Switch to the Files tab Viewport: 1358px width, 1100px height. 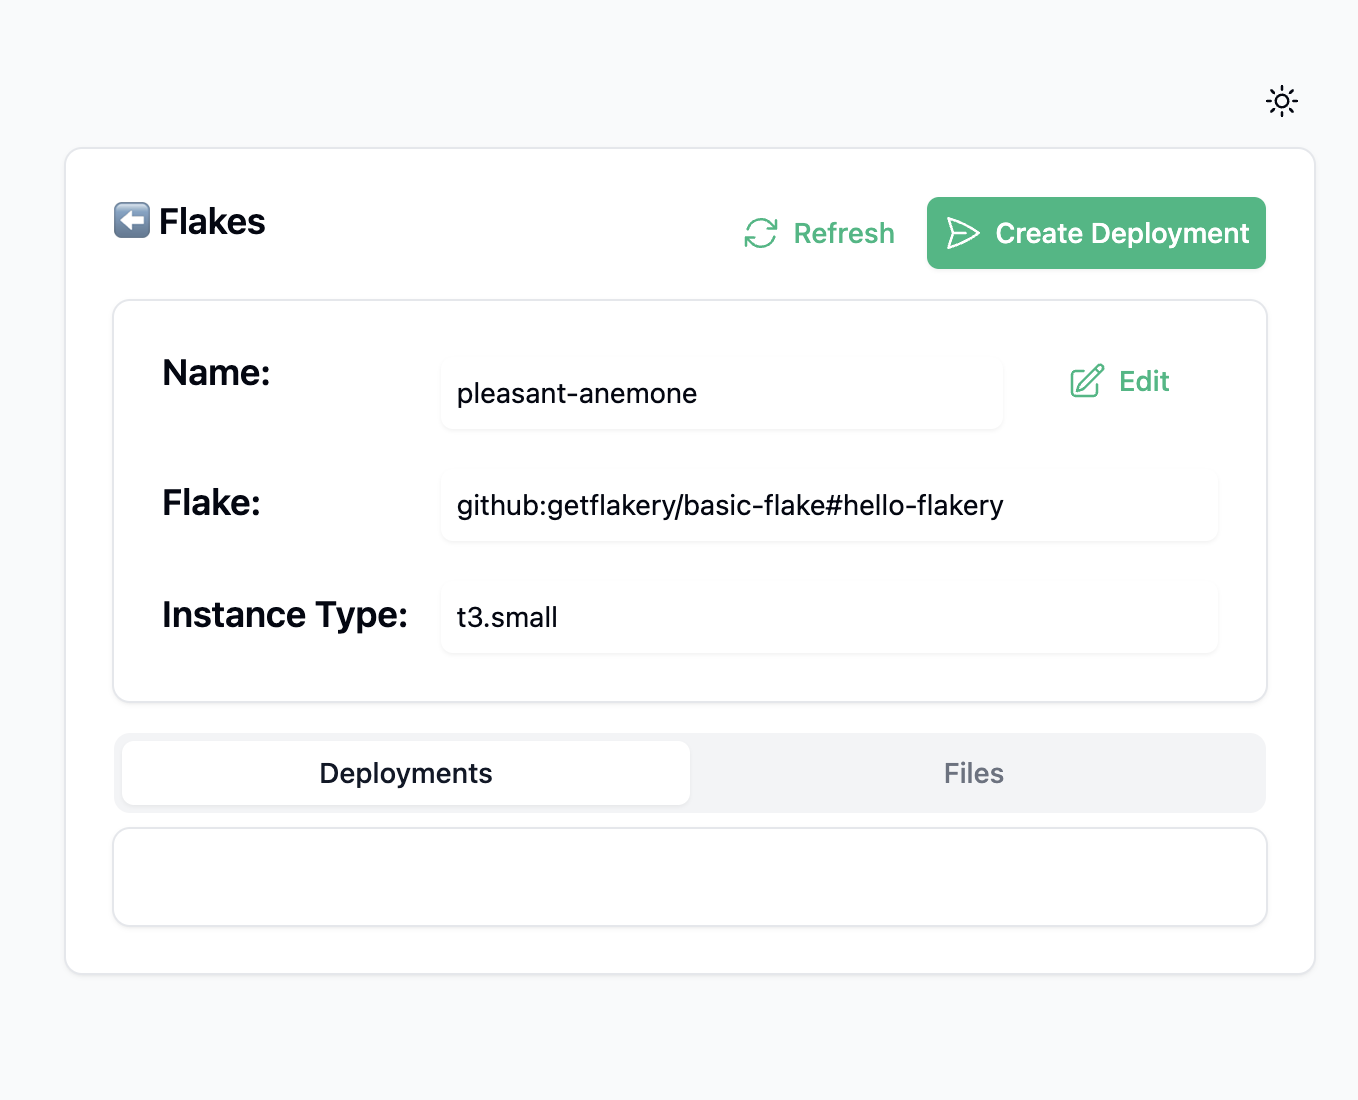pos(973,773)
